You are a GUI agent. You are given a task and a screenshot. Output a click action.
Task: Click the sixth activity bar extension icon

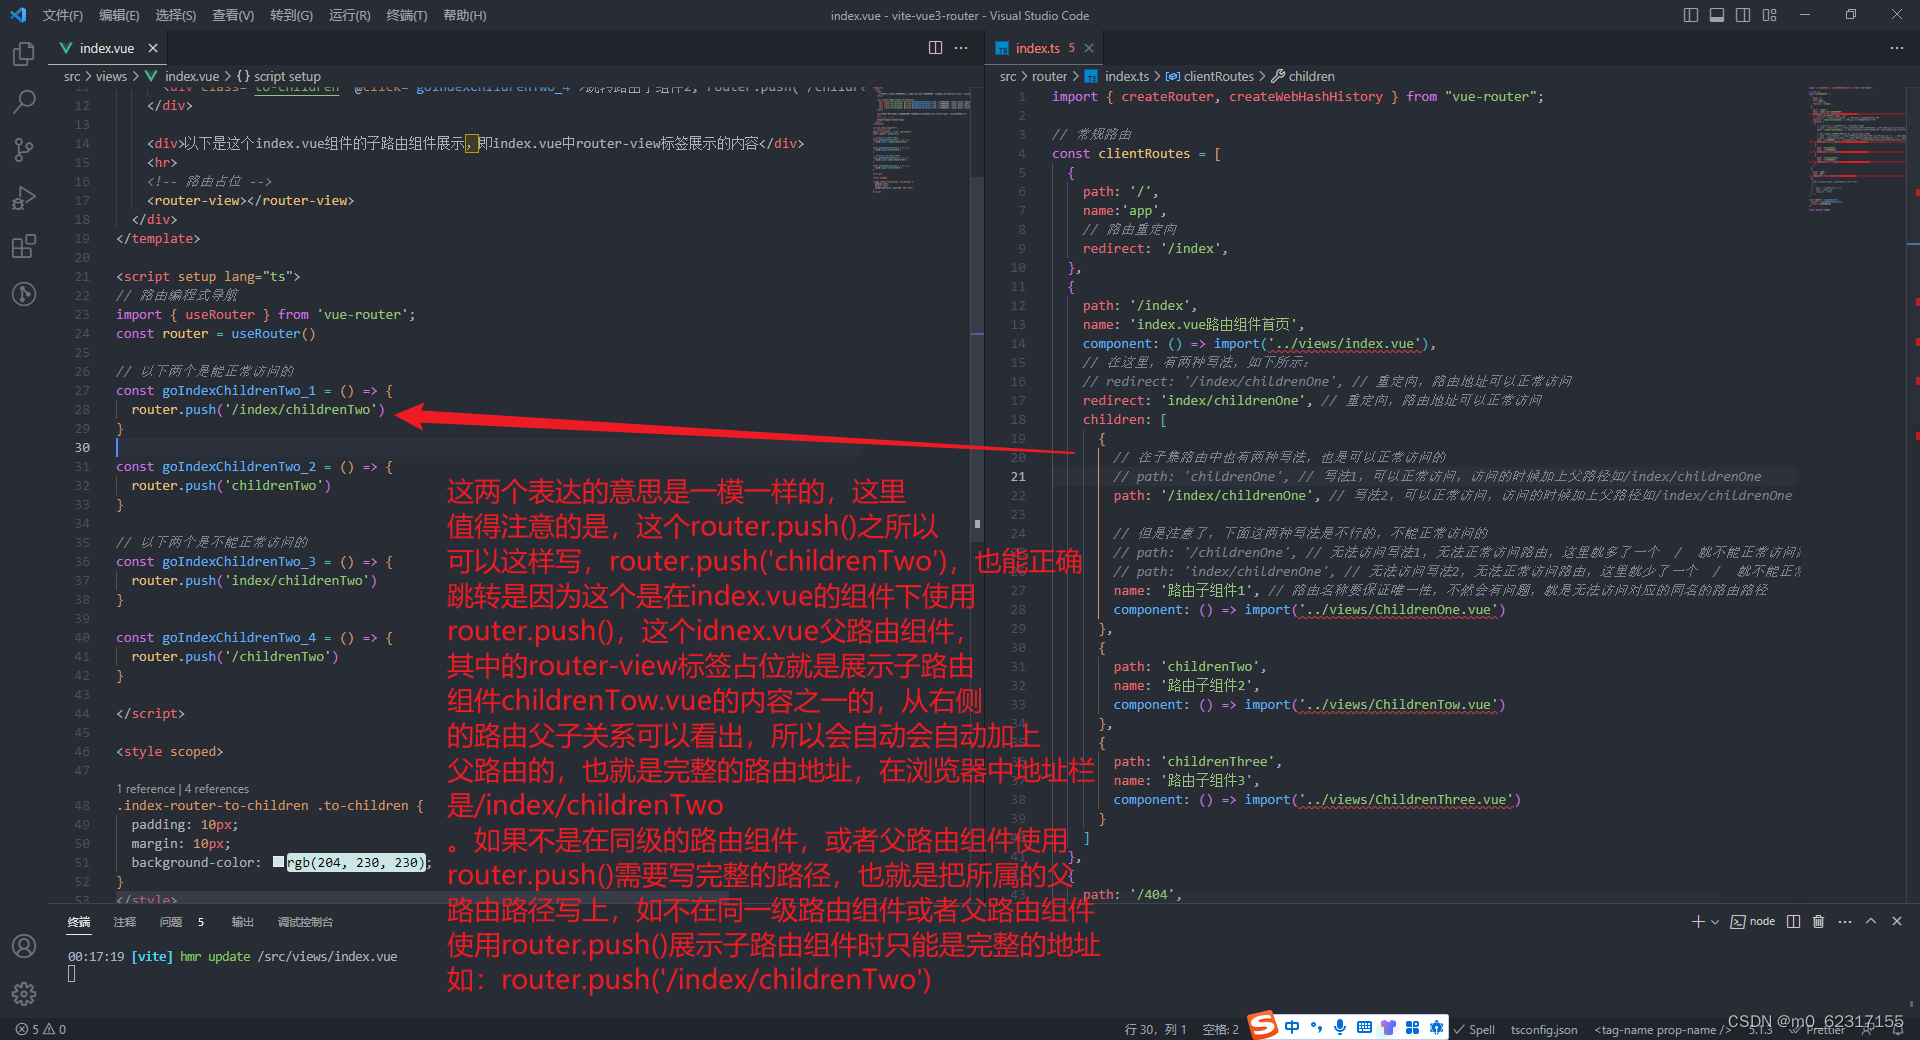24,294
